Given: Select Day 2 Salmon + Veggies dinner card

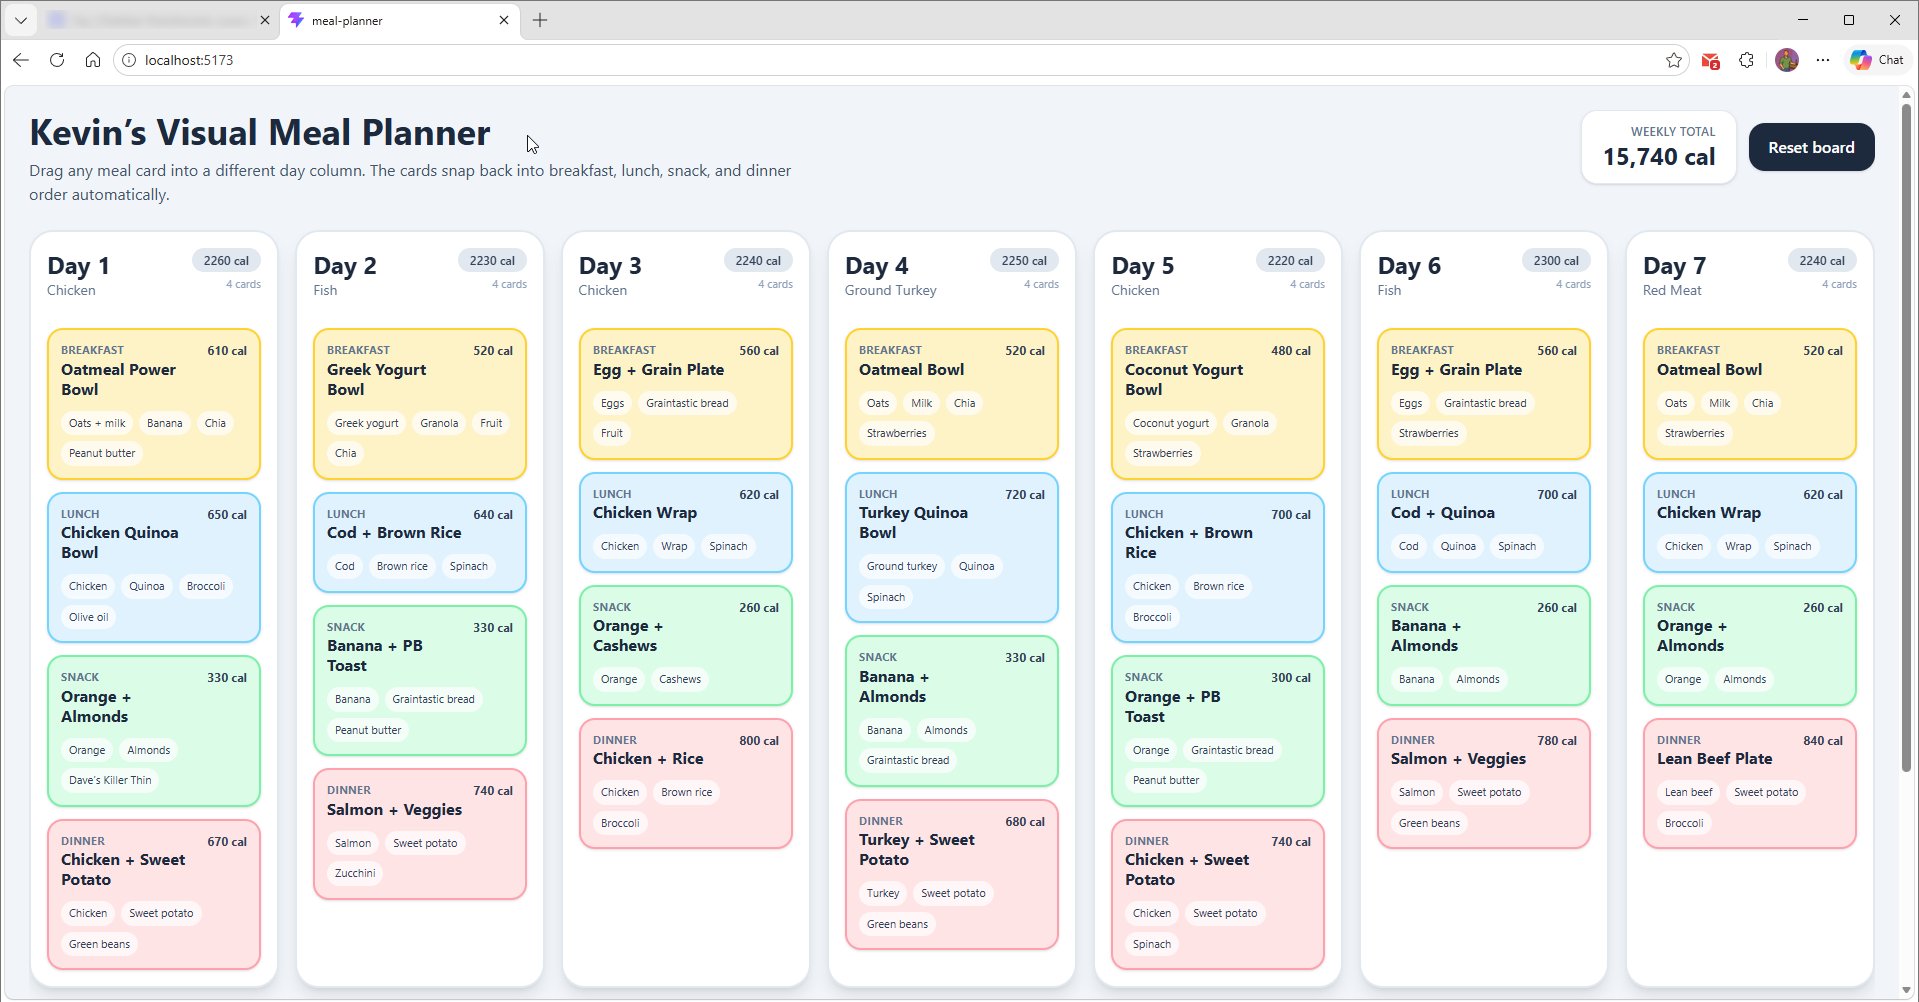Looking at the screenshot, I should click(x=420, y=834).
